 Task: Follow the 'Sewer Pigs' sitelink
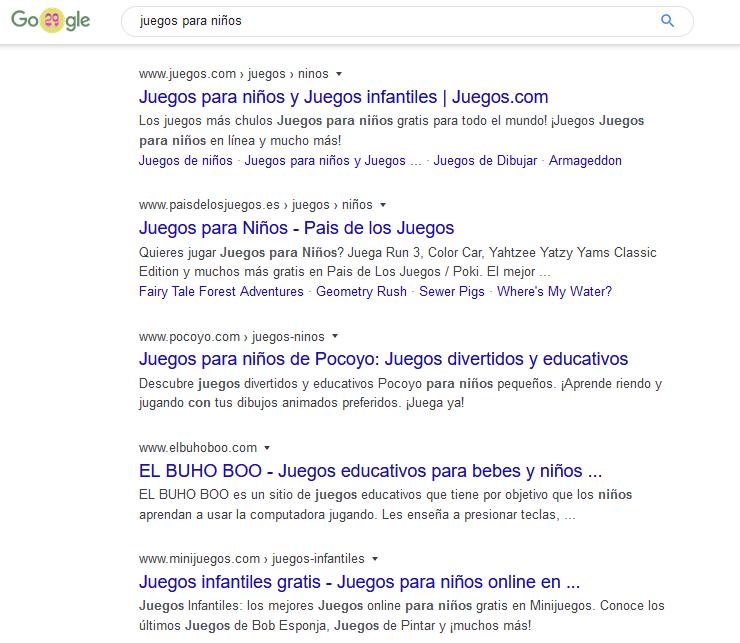click(x=452, y=291)
